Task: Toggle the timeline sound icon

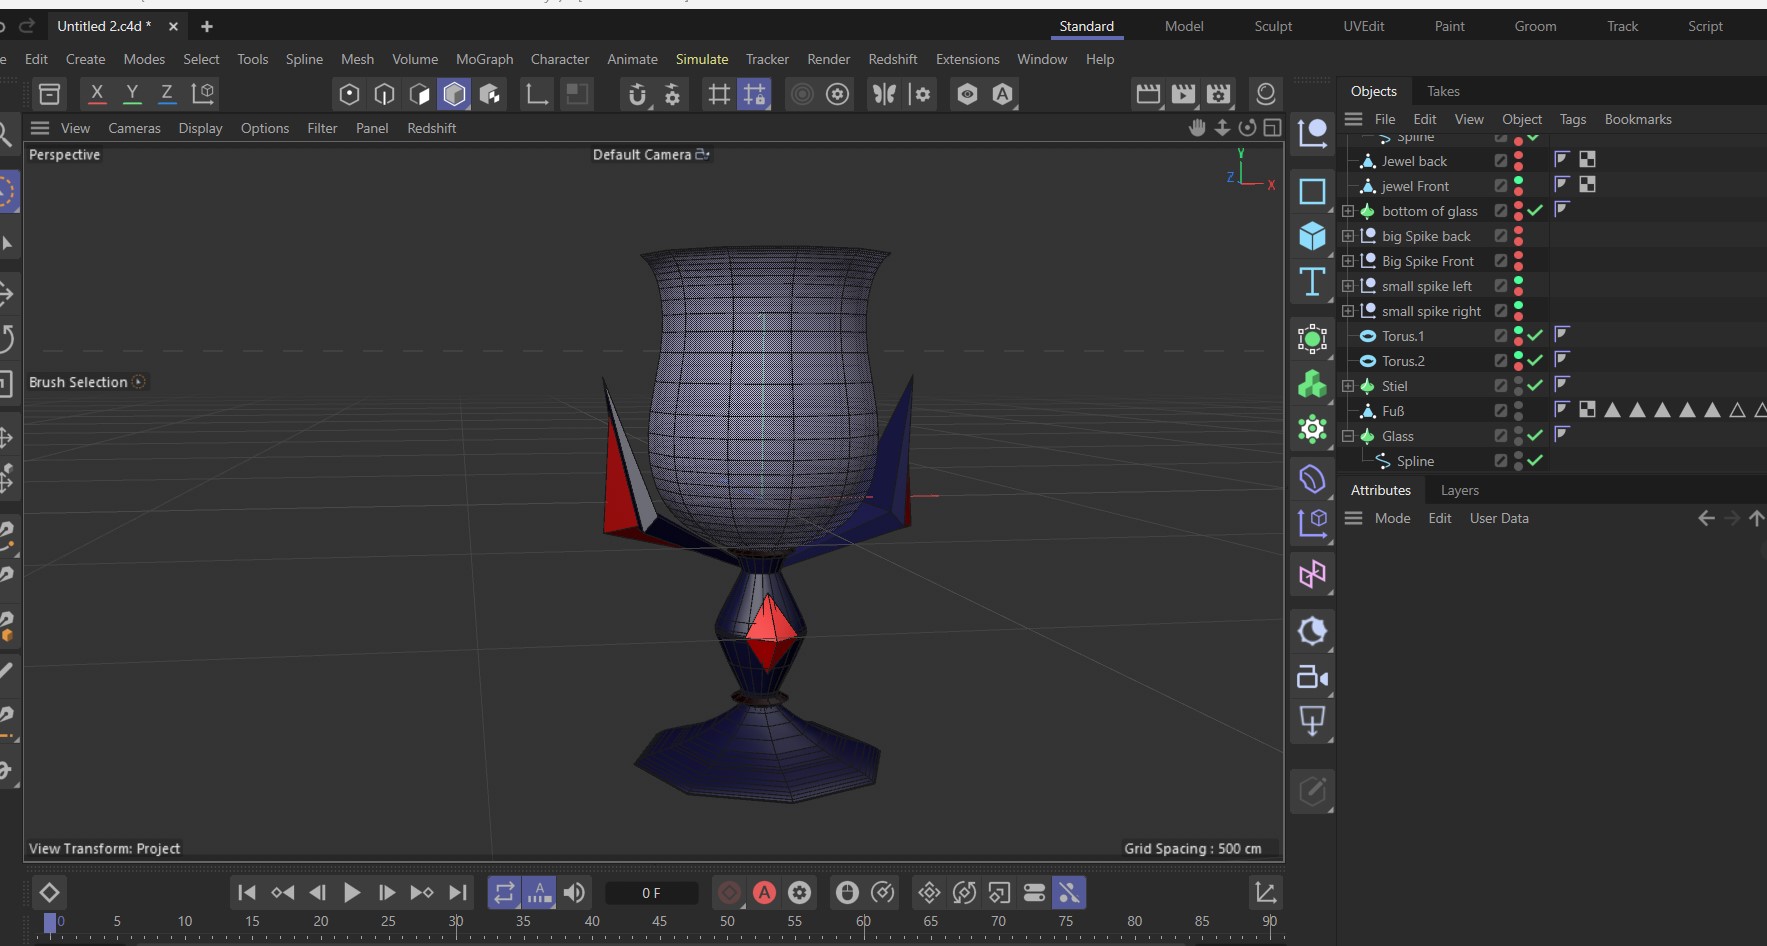Action: 574,893
